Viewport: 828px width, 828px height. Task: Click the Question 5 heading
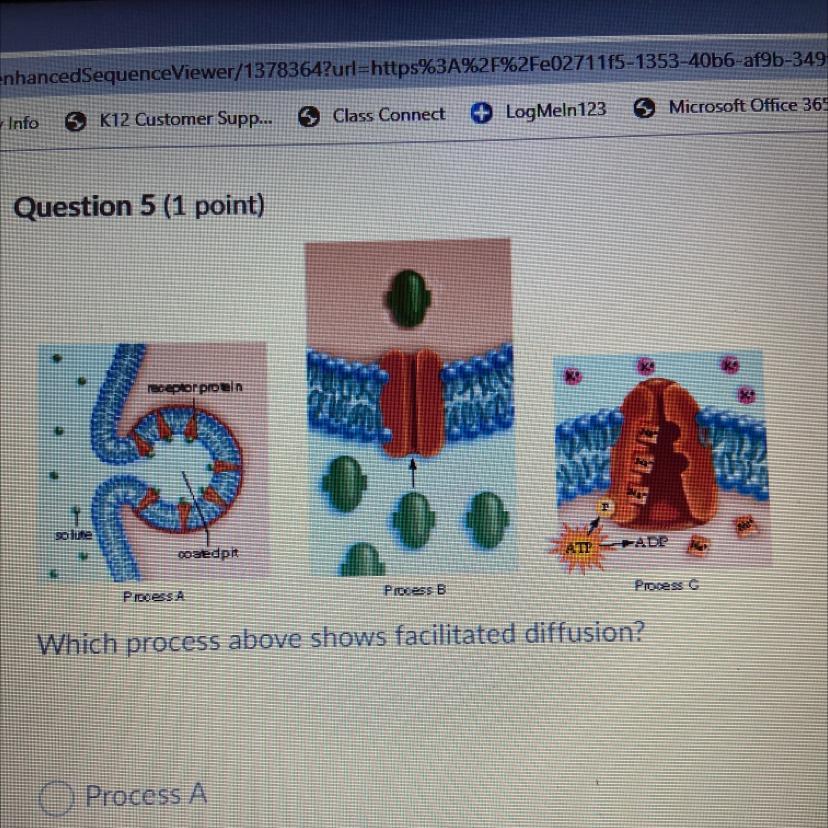pos(139,206)
